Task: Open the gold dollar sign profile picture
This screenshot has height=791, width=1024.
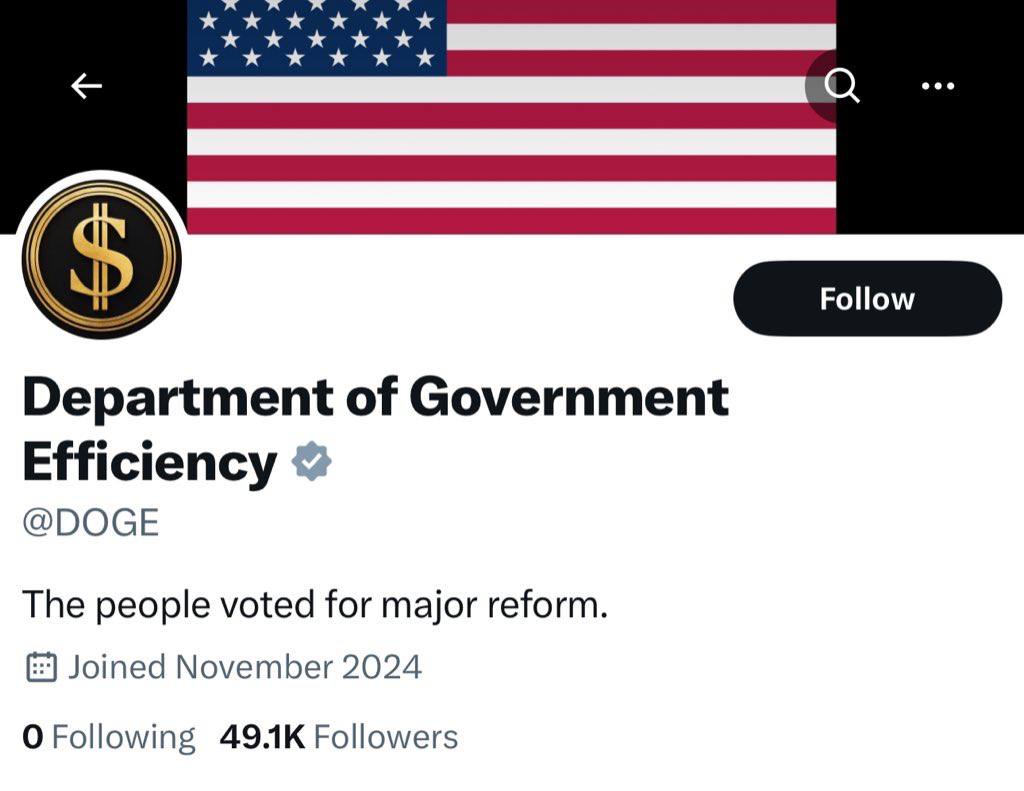Action: (x=101, y=259)
